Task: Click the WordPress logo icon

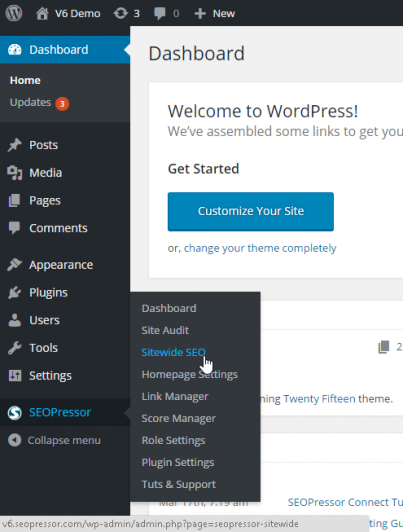Action: (14, 13)
